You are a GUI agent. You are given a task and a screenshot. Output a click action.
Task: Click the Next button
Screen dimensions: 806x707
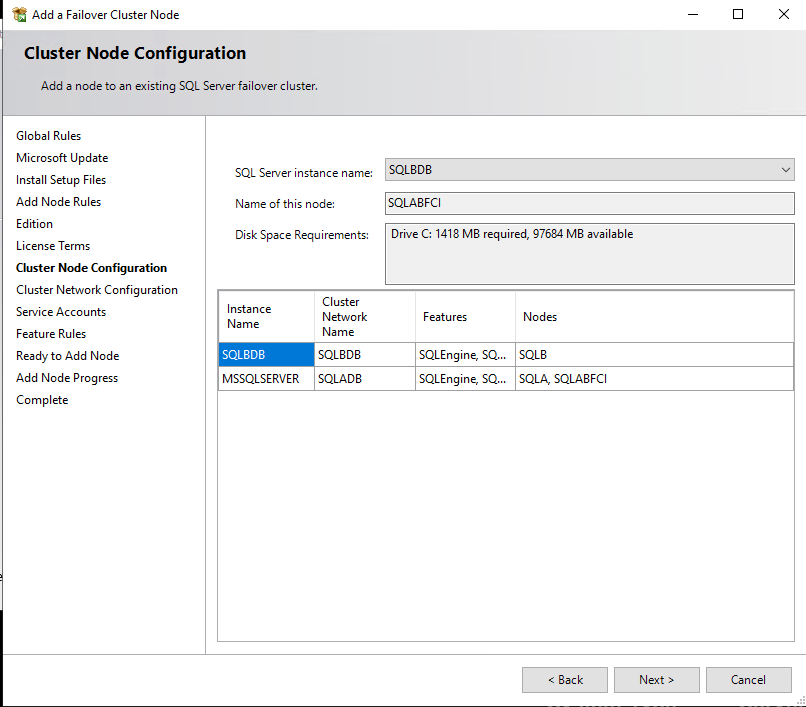tap(656, 680)
